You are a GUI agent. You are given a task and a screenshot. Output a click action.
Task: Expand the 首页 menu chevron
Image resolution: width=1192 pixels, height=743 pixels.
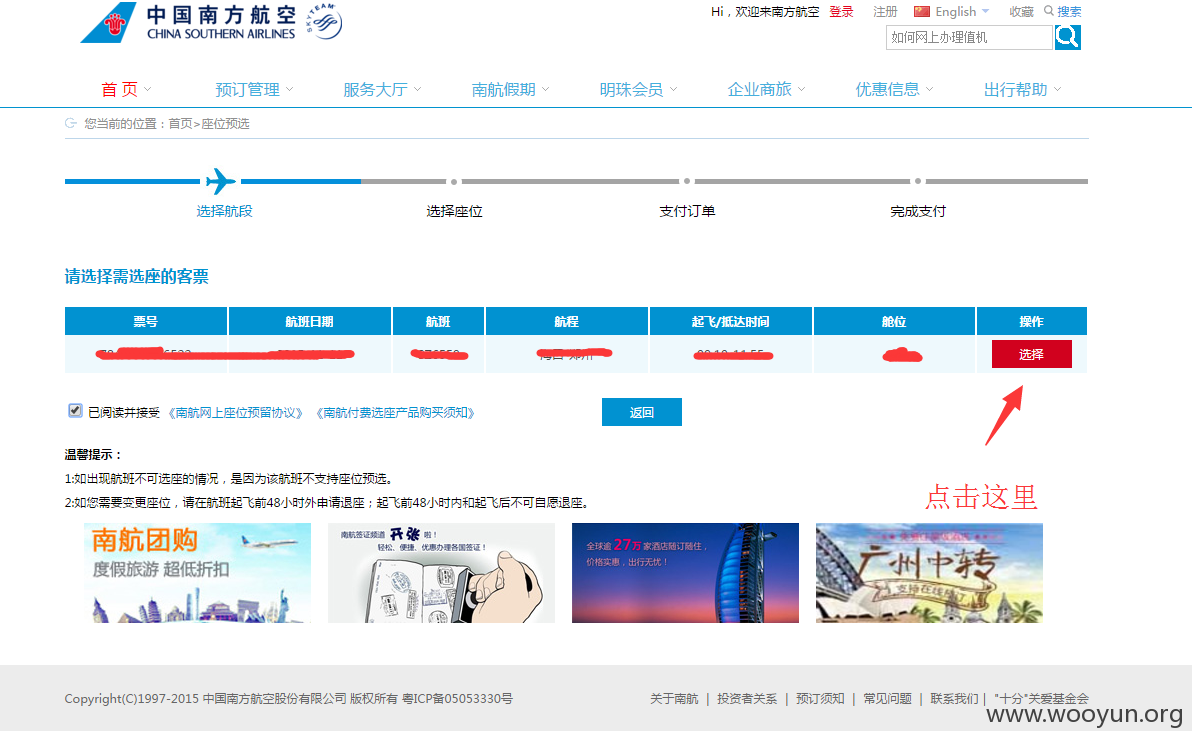[147, 89]
